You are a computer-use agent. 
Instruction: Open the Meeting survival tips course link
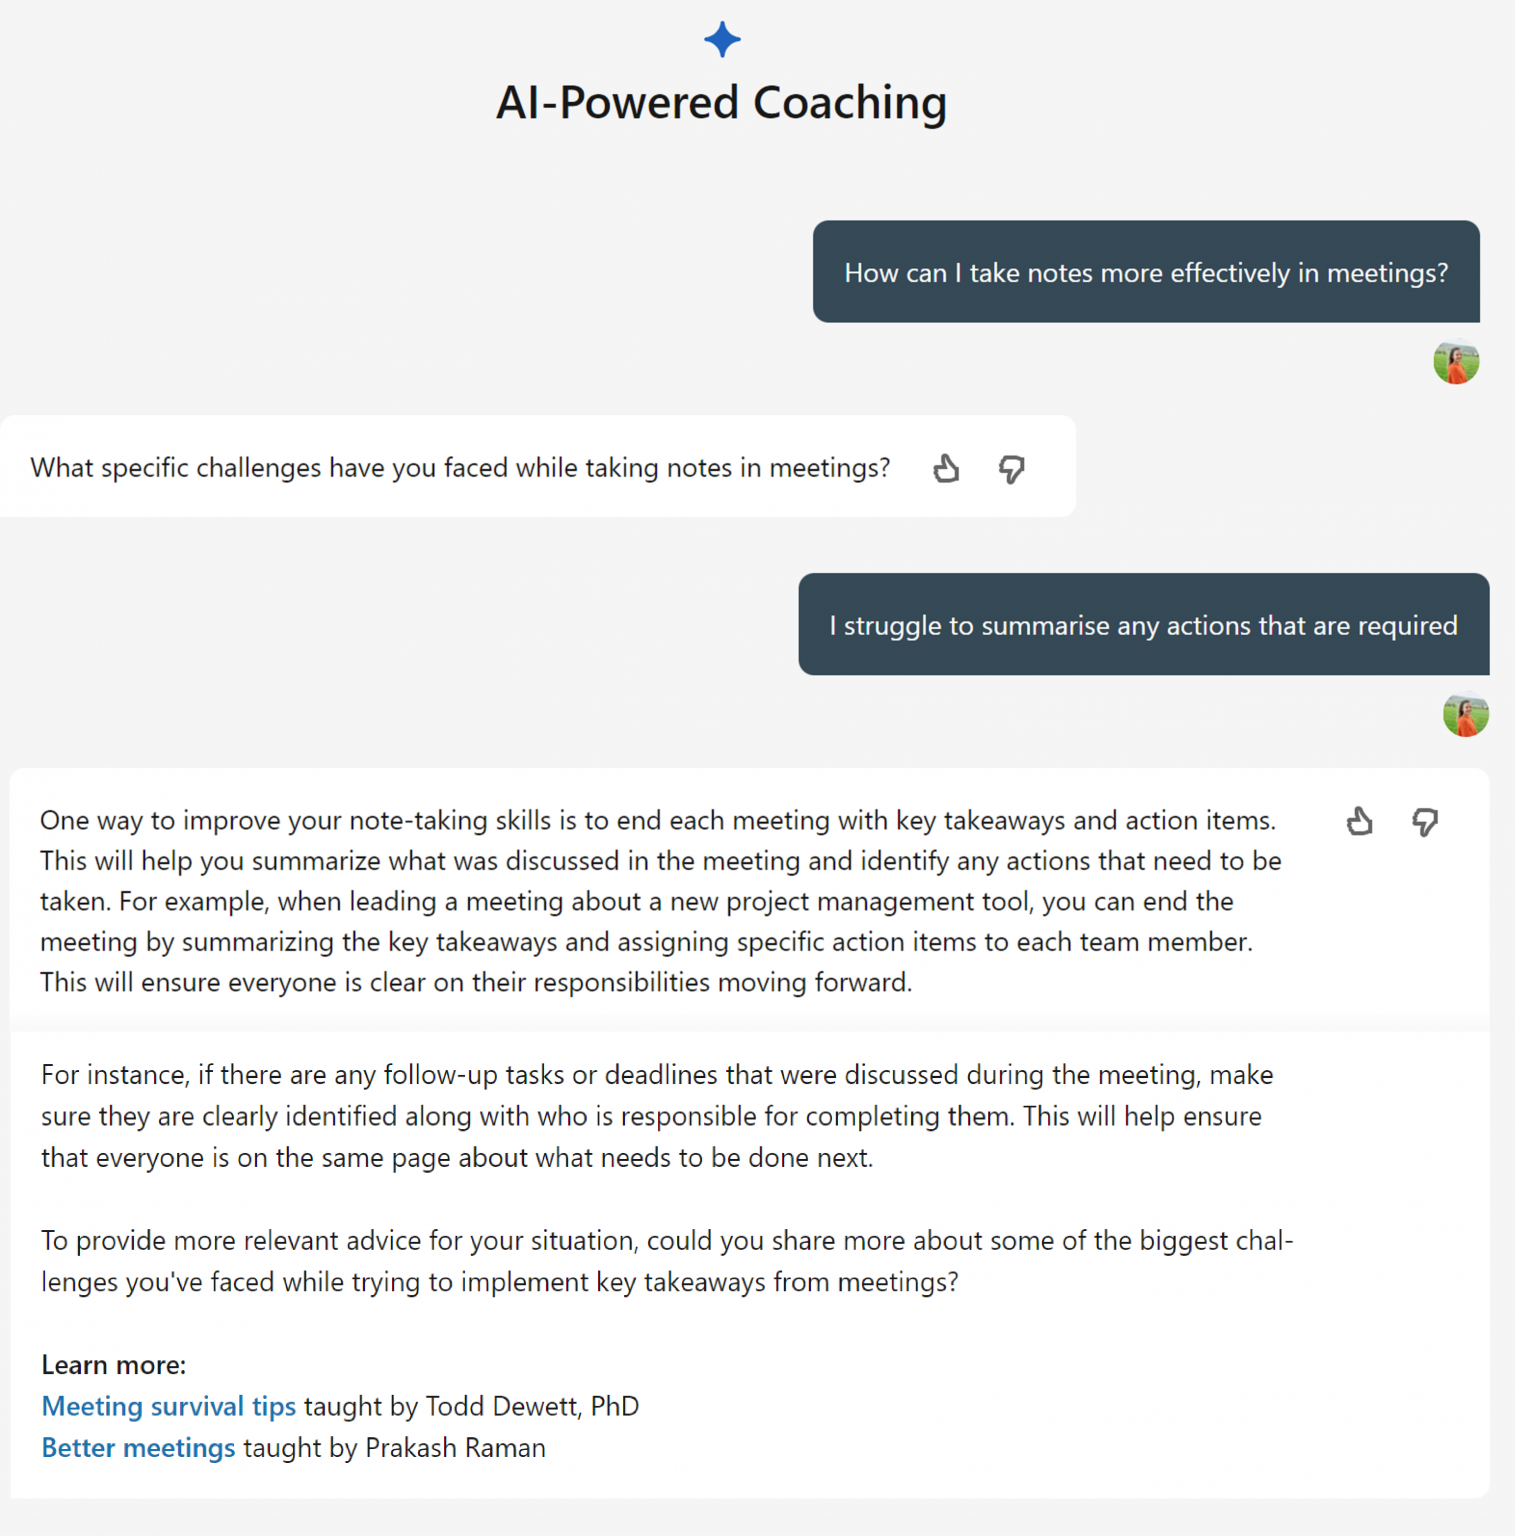coord(168,1406)
